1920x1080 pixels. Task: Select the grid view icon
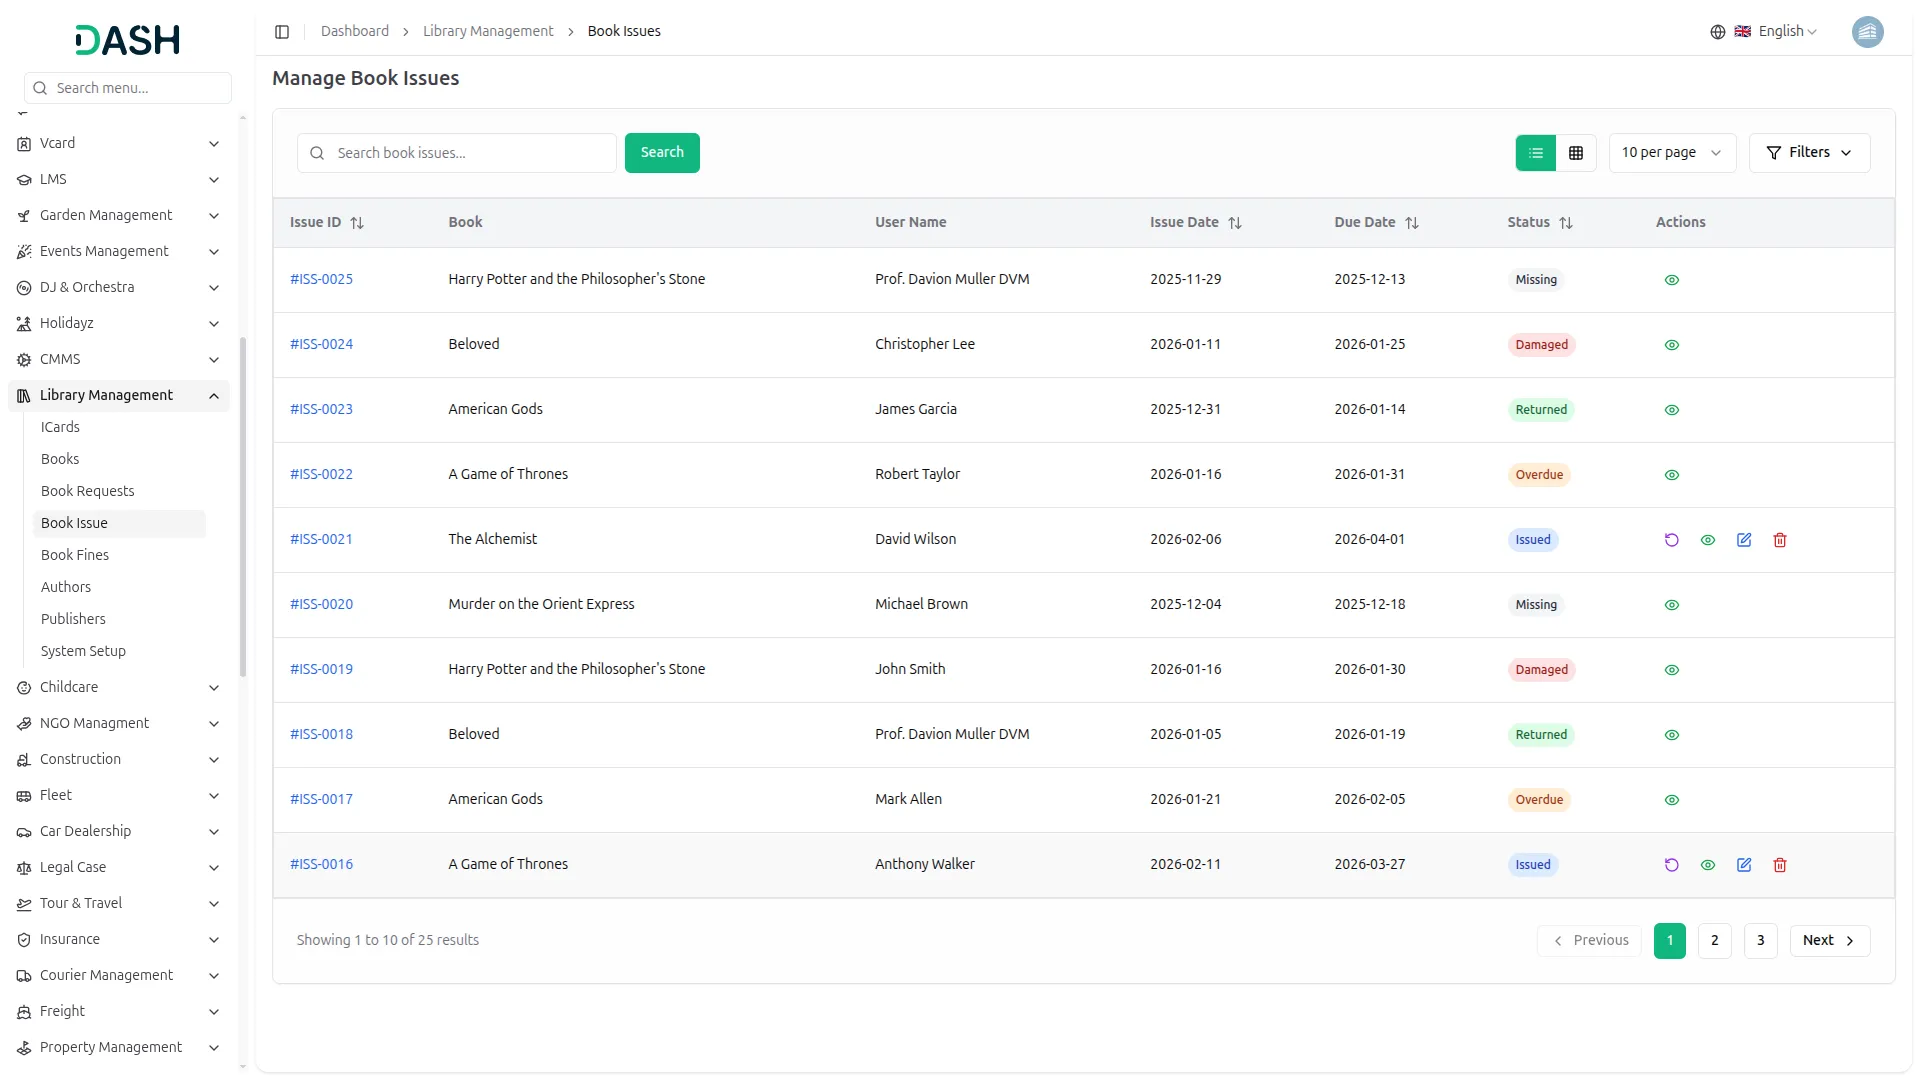(x=1576, y=152)
